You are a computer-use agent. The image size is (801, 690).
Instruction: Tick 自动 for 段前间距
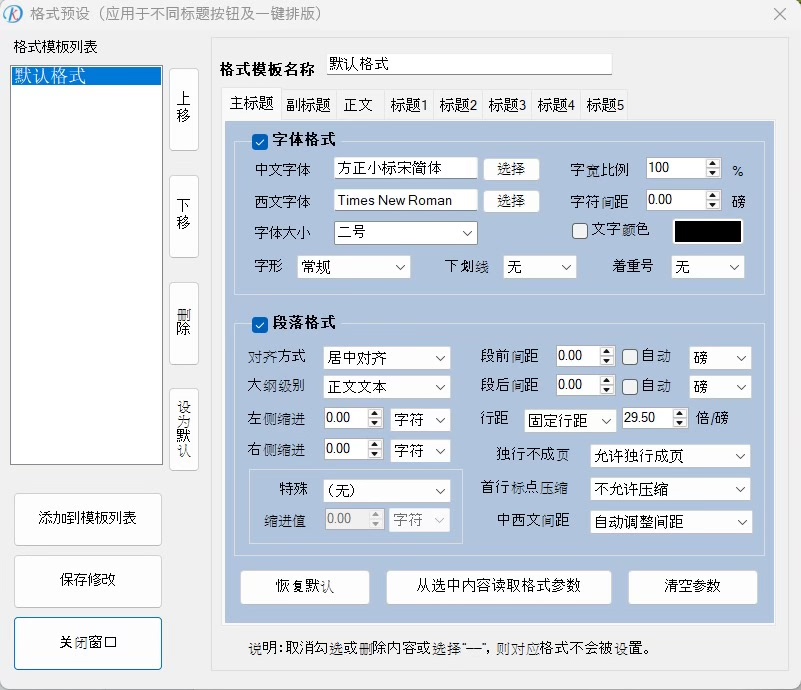(x=629, y=357)
